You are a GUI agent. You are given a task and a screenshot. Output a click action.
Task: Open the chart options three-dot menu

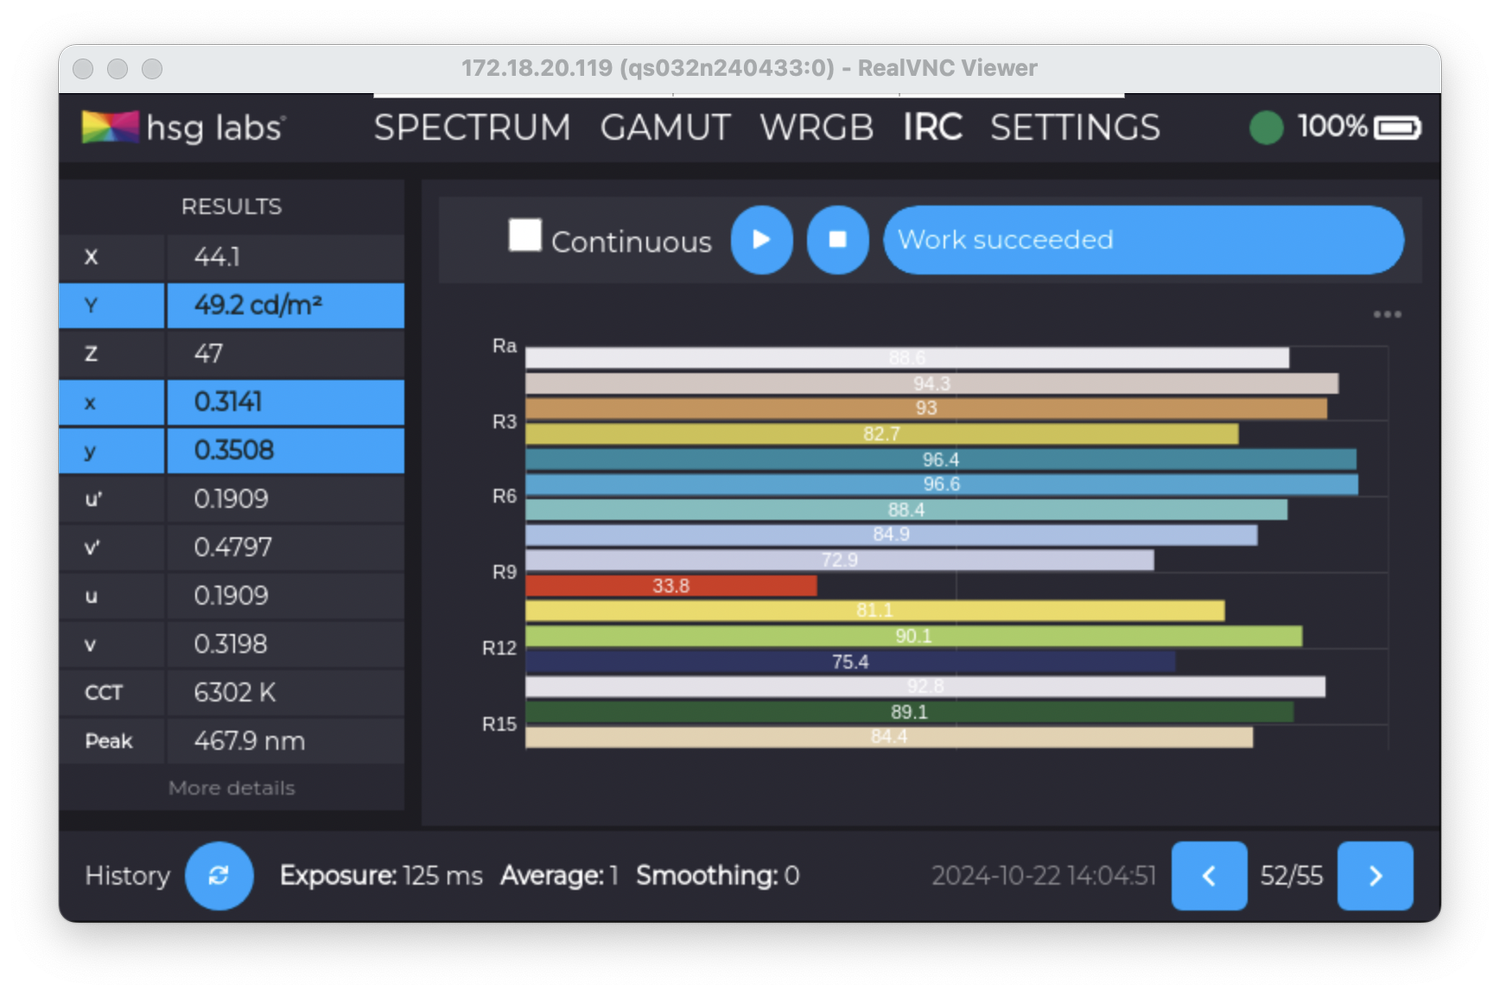1387,314
